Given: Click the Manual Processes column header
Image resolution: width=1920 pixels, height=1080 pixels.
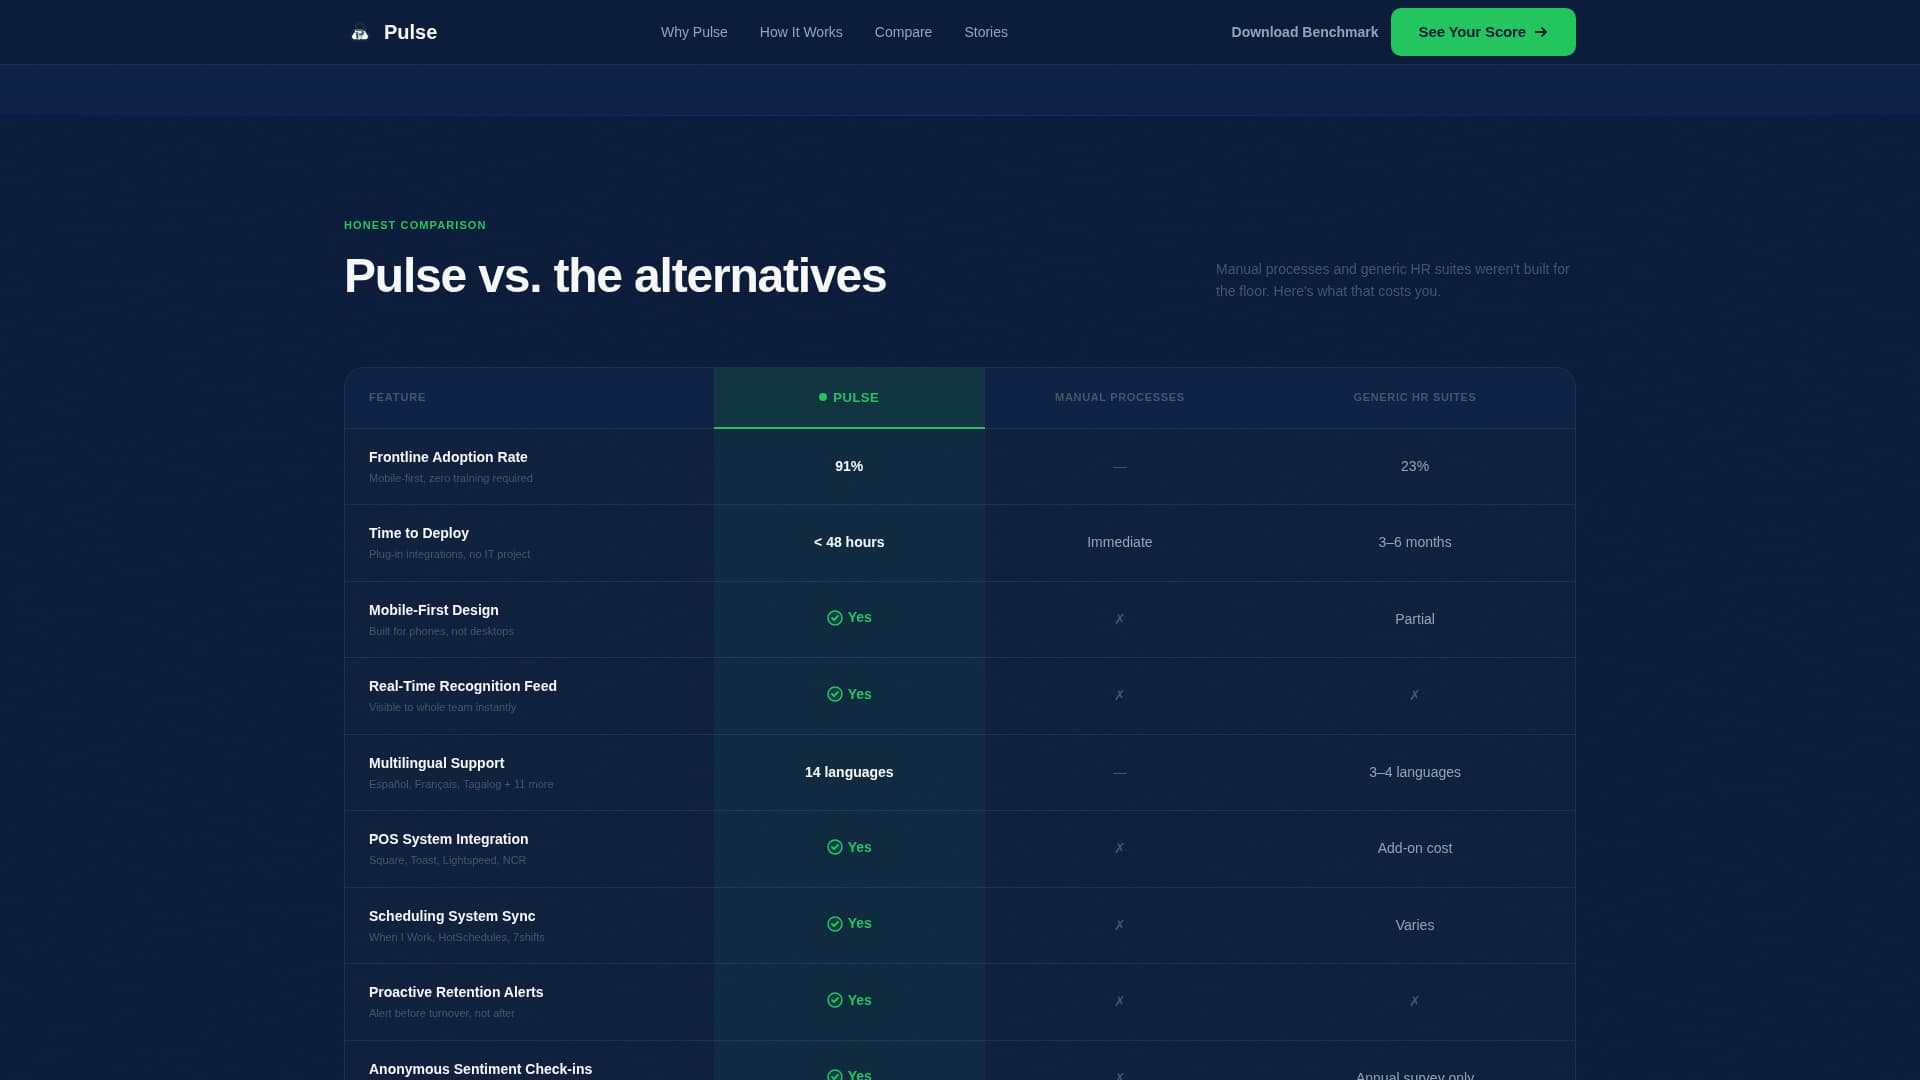Looking at the screenshot, I should pyautogui.click(x=1119, y=397).
